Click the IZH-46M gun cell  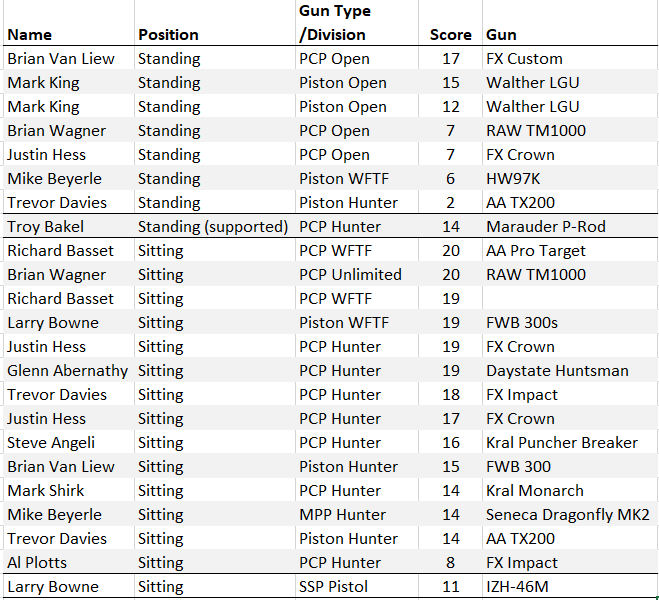click(570, 586)
